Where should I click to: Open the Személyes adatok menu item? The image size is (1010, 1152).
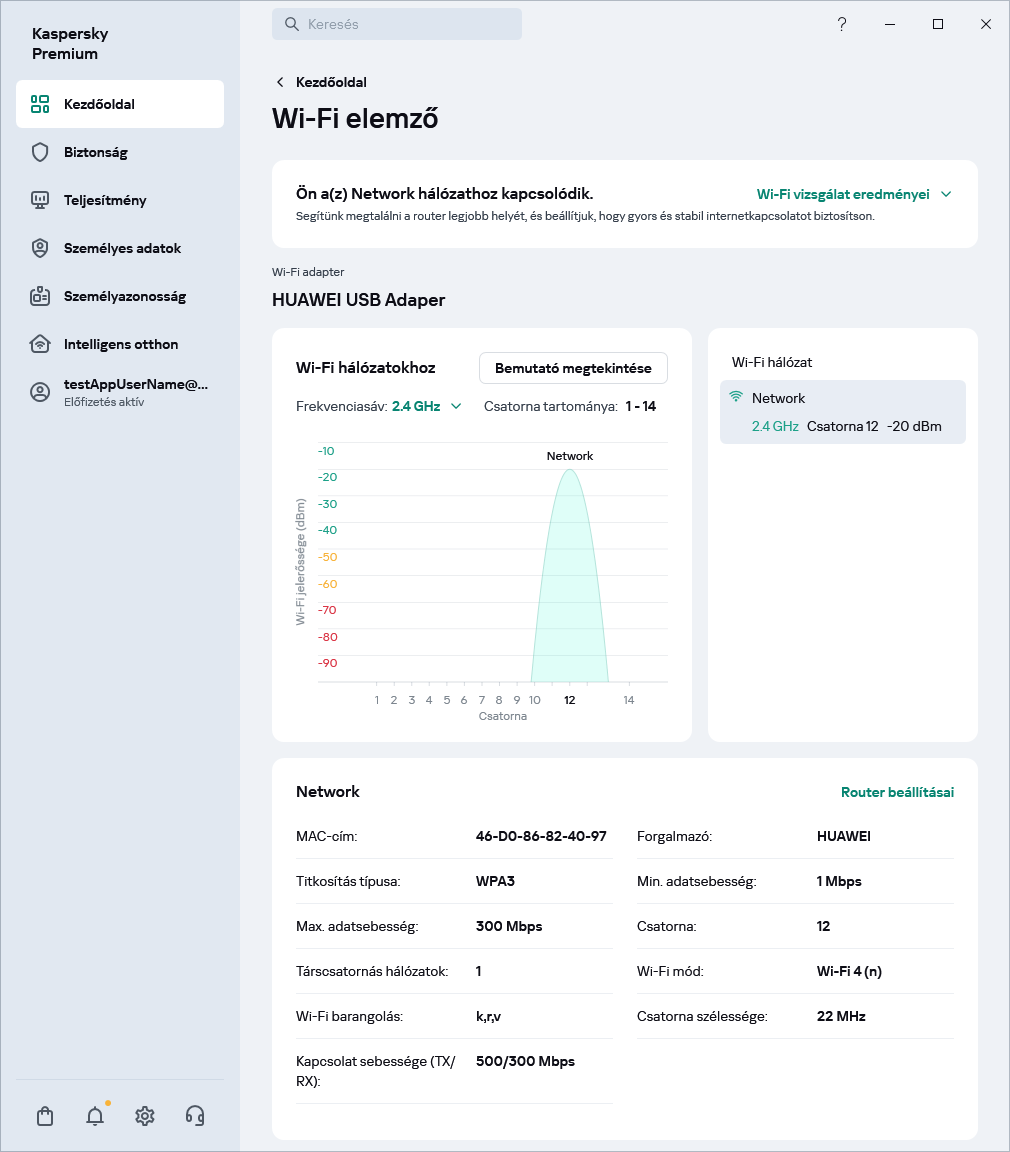point(122,248)
